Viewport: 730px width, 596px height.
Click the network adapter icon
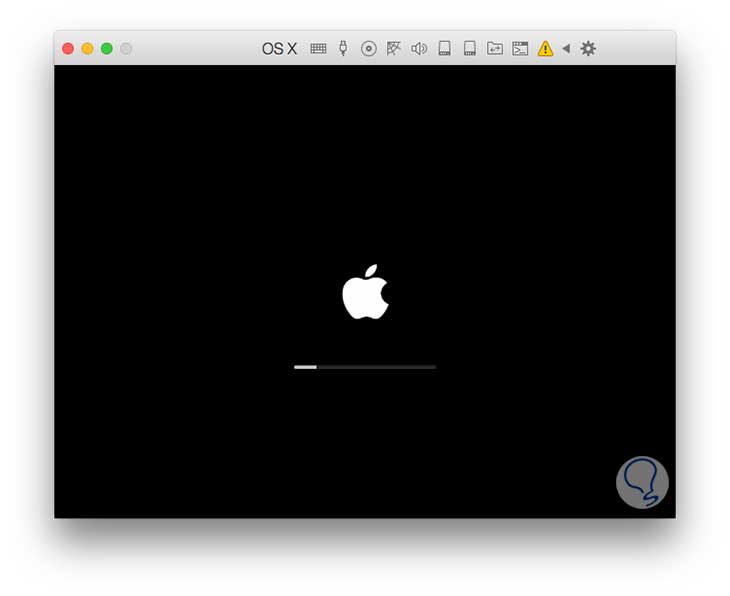pyautogui.click(x=393, y=48)
